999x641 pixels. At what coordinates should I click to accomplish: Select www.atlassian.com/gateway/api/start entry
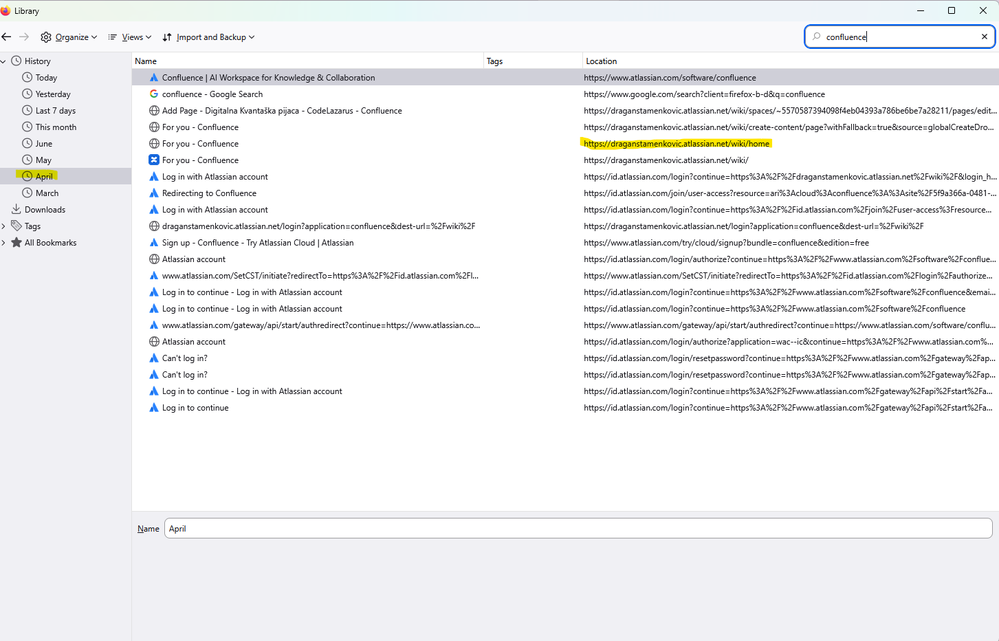click(x=565, y=325)
